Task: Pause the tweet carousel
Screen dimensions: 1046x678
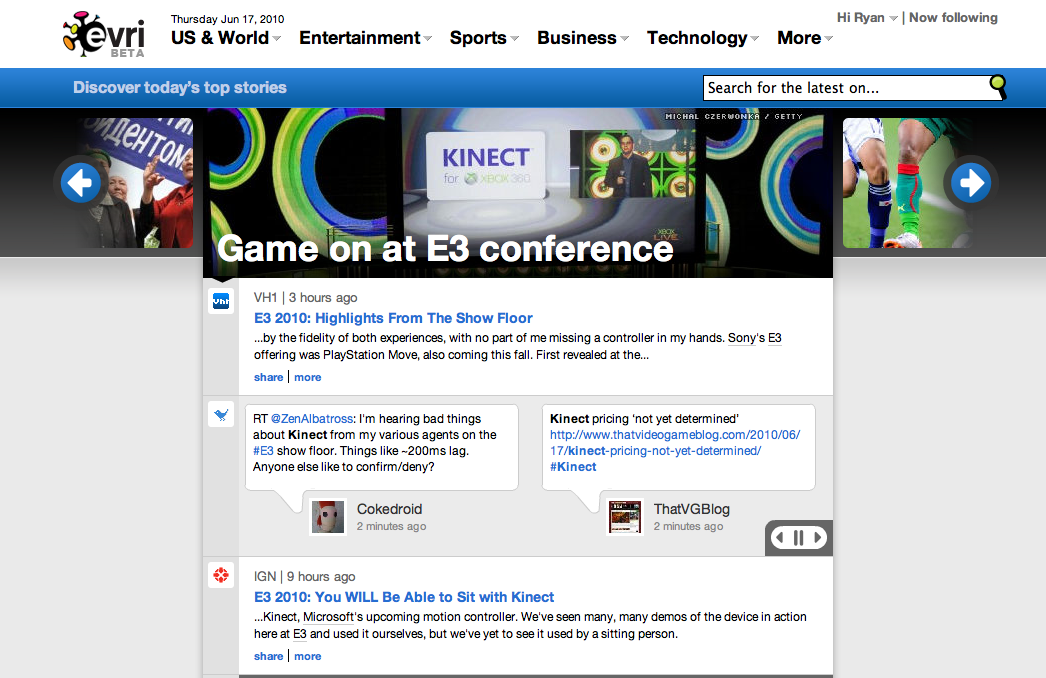Action: click(x=799, y=537)
